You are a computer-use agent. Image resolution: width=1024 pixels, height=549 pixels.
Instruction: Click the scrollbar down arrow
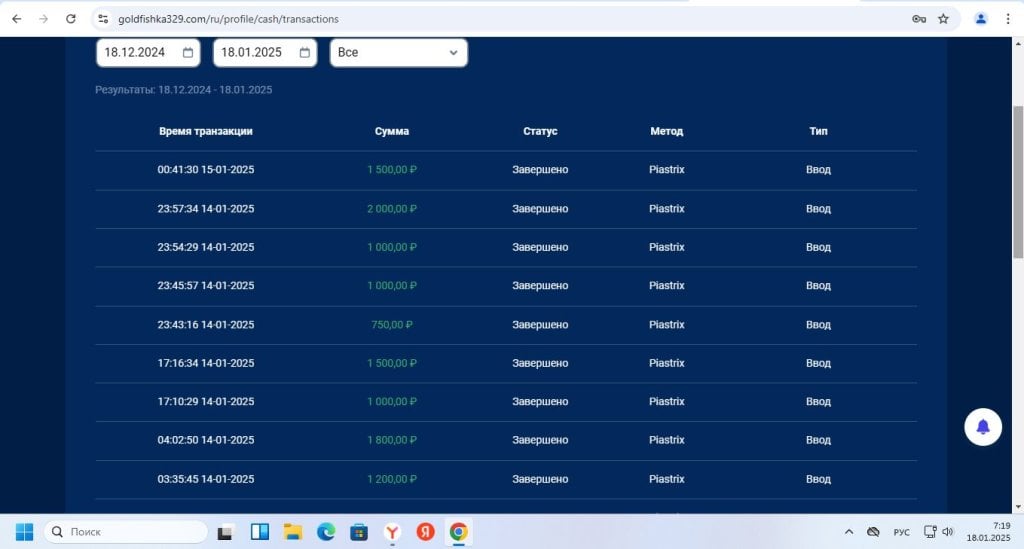1017,507
